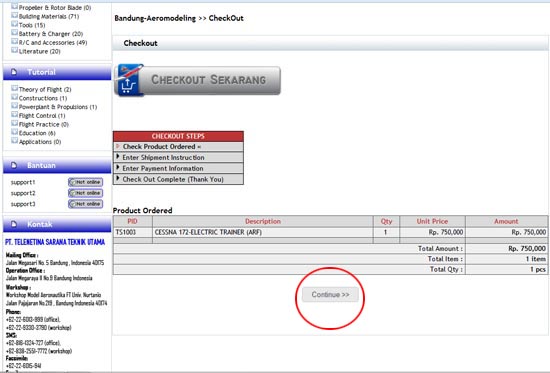This screenshot has height=373, width=550.
Task: Click support2 Not online status badge
Action: (x=86, y=193)
